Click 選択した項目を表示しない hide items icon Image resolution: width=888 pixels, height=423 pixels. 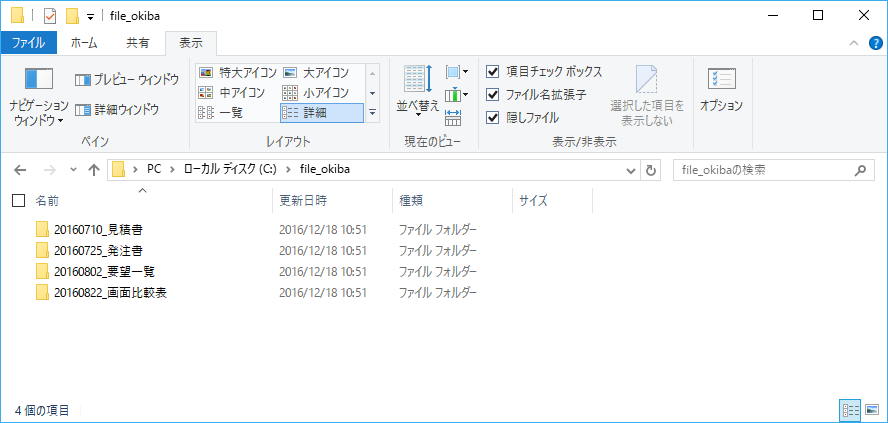(647, 96)
